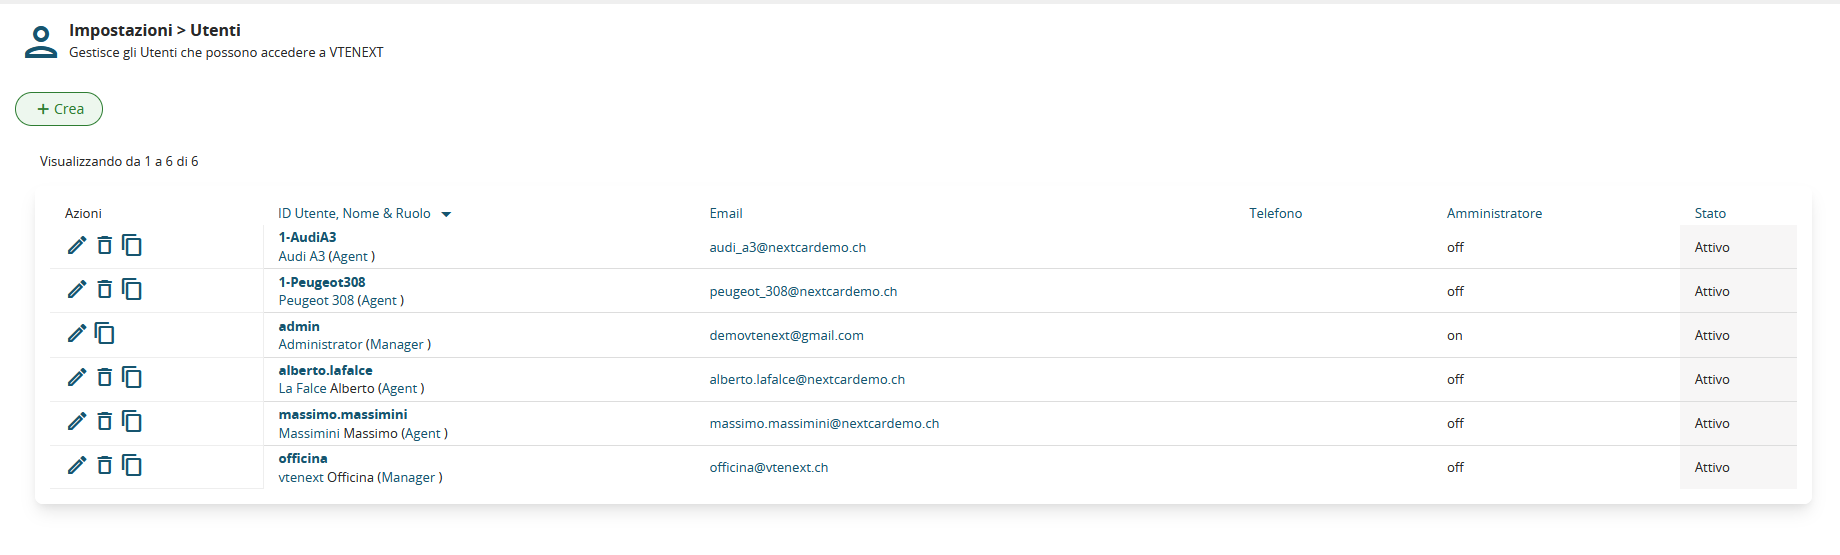Delete the alberto.lafalce user via trash icon
1840x555 pixels.
[104, 377]
